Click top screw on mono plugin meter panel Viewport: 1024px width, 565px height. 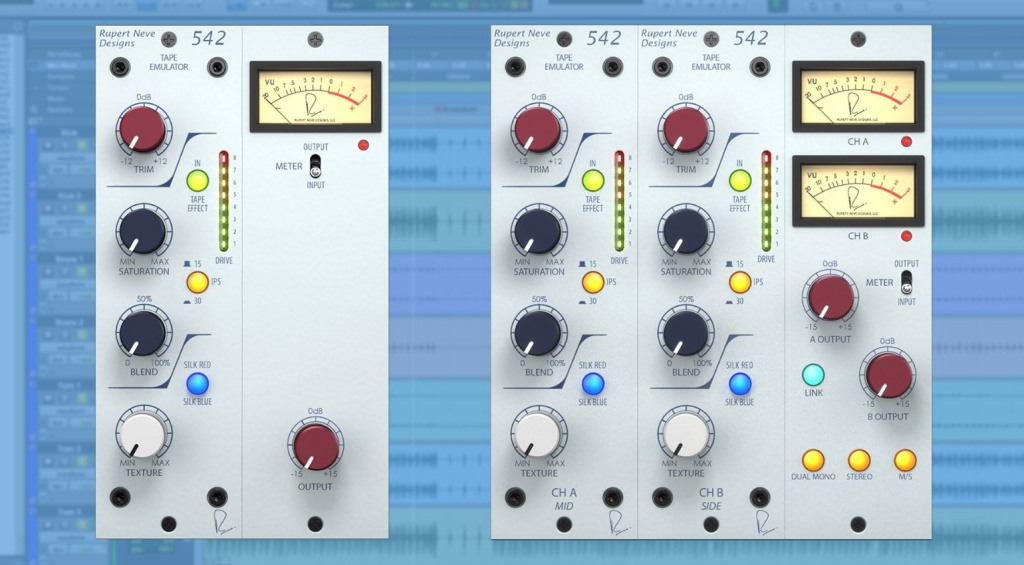315,40
